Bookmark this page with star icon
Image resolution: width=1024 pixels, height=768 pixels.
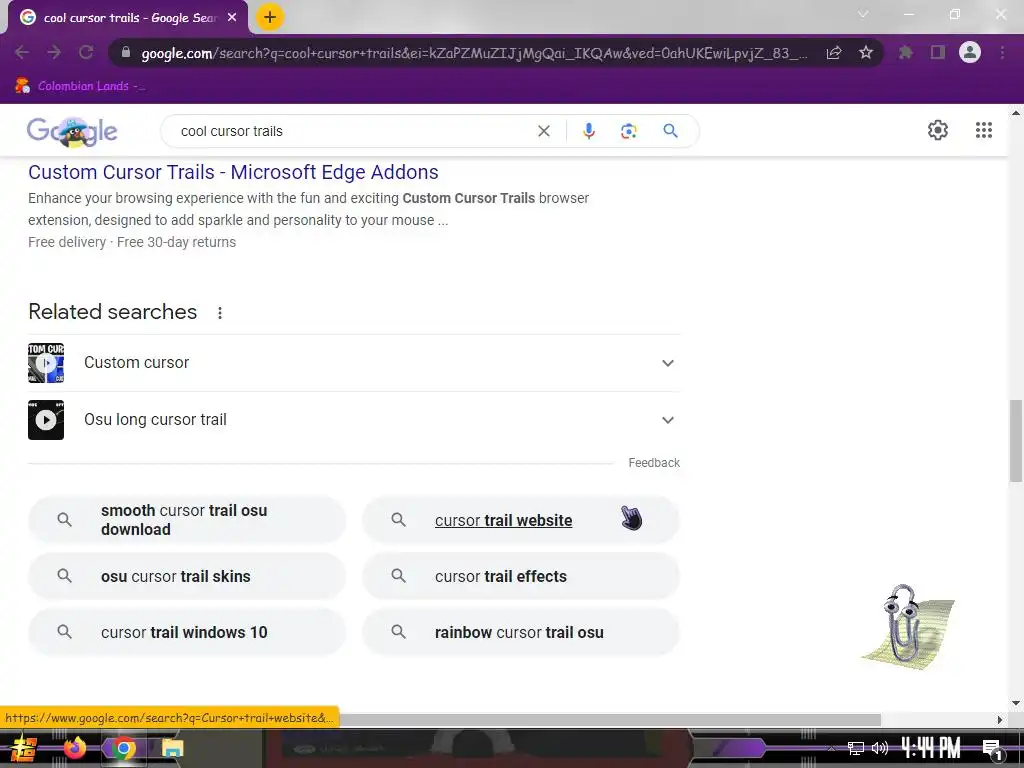(866, 52)
